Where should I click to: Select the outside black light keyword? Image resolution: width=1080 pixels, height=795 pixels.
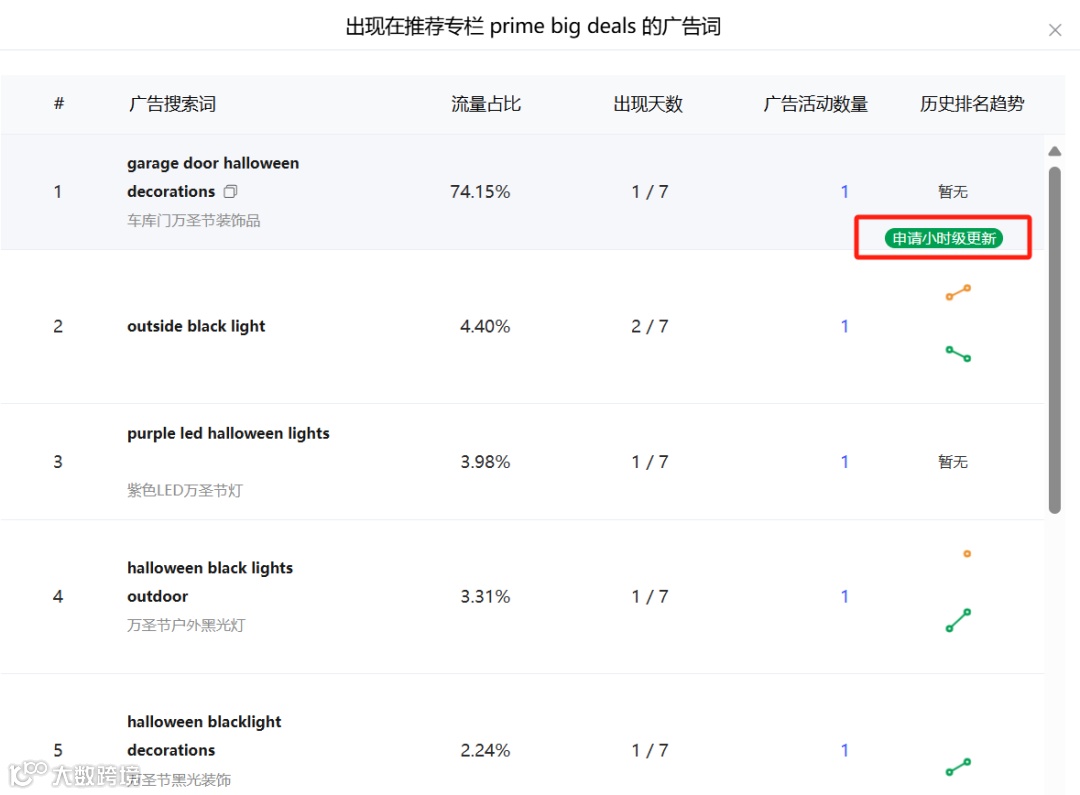196,326
